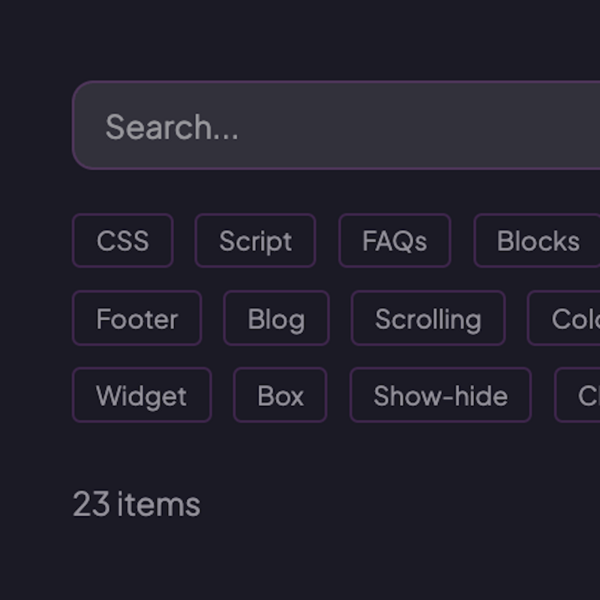Viewport: 600px width, 600px height.
Task: Toggle the Box tag filter
Action: (280, 396)
